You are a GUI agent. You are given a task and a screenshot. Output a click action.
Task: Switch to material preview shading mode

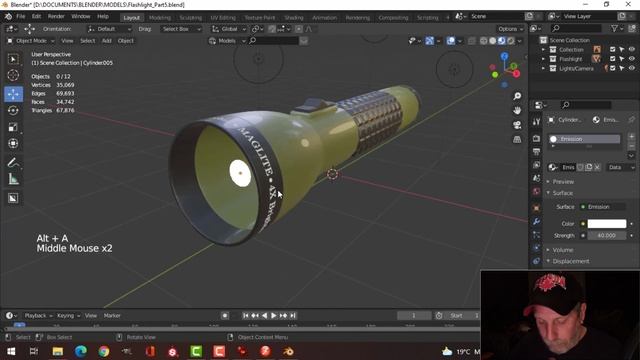[x=502, y=41]
